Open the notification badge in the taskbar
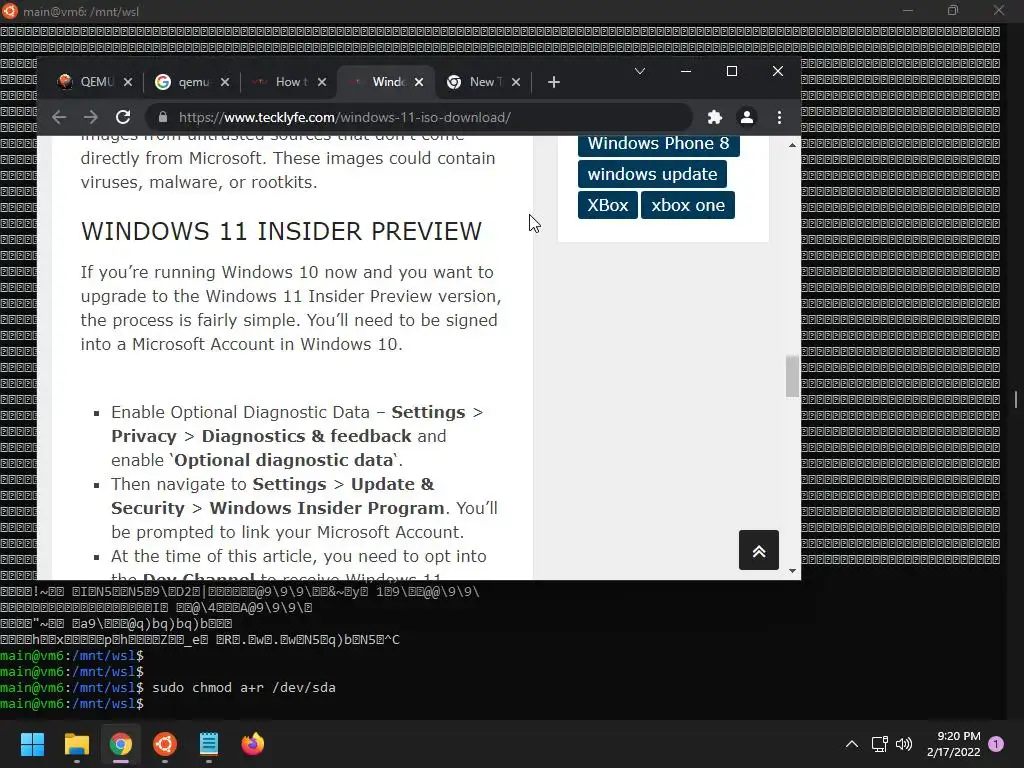The image size is (1024, 768). [997, 744]
